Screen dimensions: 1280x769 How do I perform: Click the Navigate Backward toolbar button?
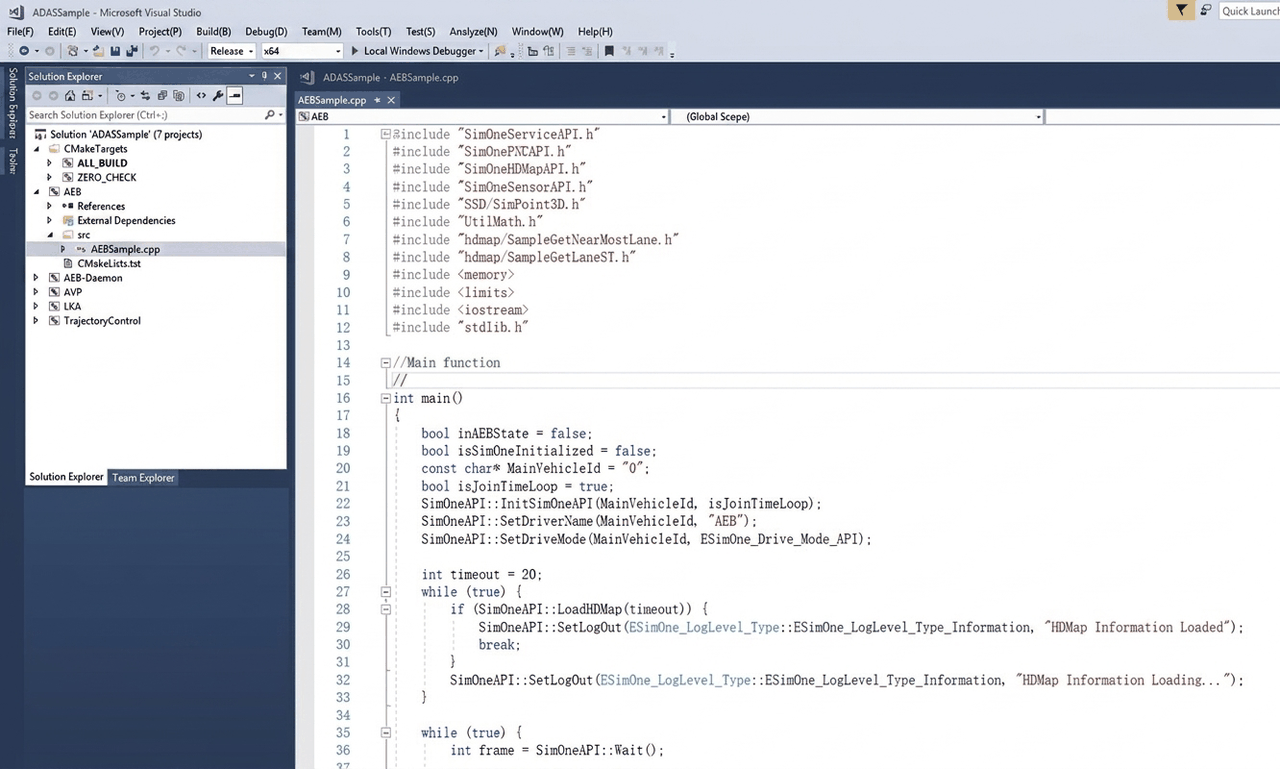24,51
